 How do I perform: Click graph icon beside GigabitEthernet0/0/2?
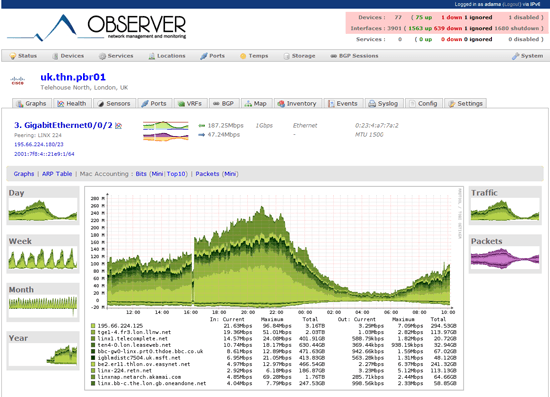(119, 126)
